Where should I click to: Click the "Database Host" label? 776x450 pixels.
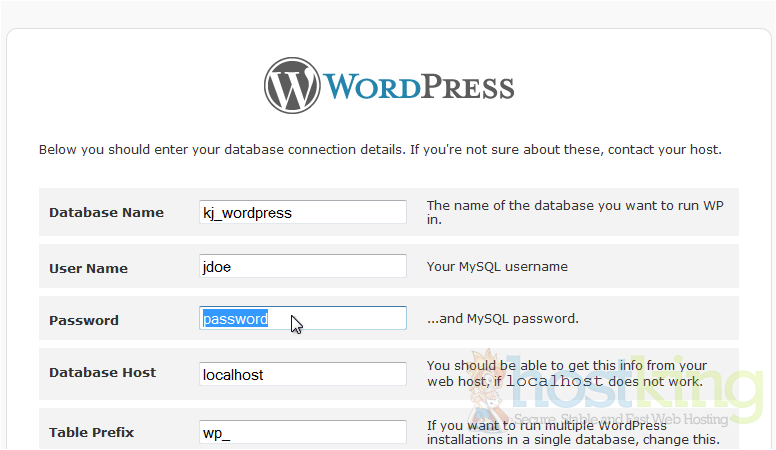click(x=102, y=373)
